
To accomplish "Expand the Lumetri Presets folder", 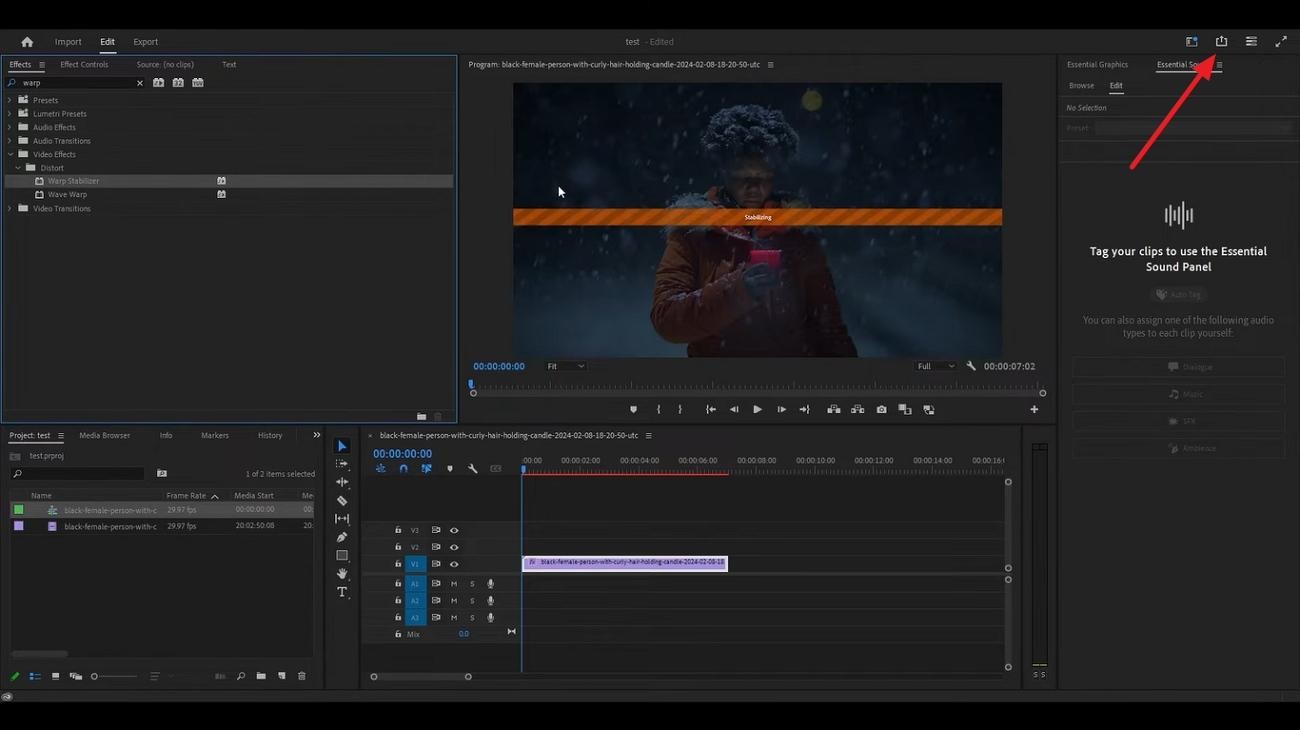I will [x=10, y=114].
